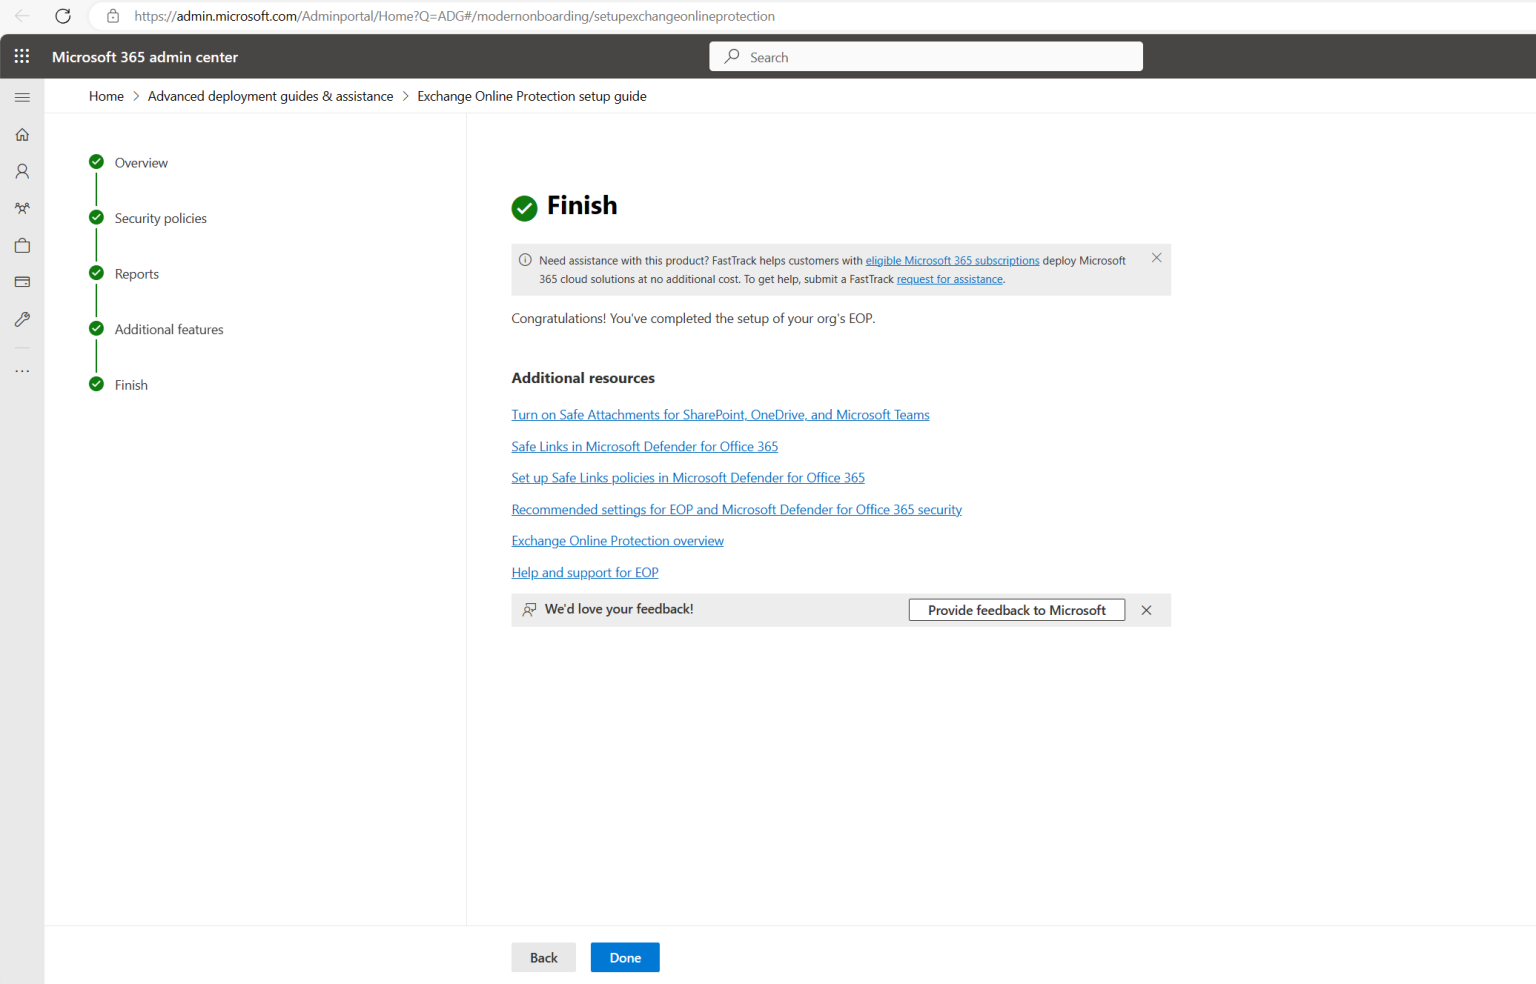The image size is (1536, 984).
Task: Open the request for assistance link
Action: point(948,279)
